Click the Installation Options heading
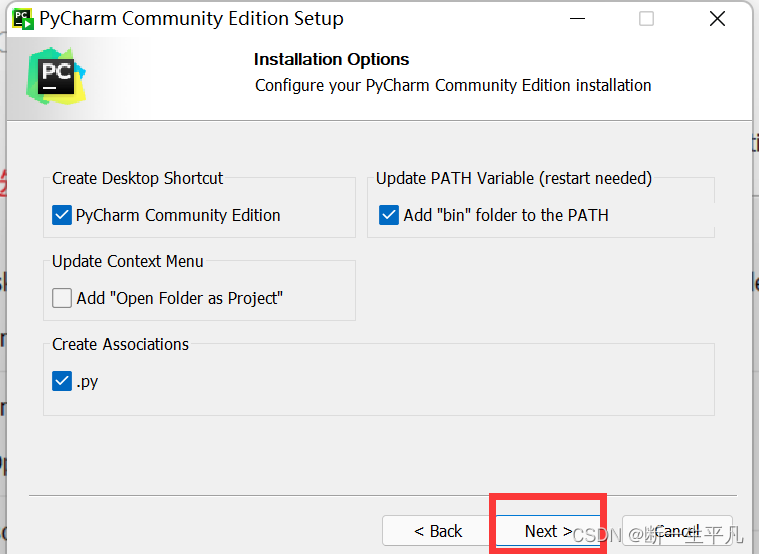759x554 pixels. coord(331,59)
